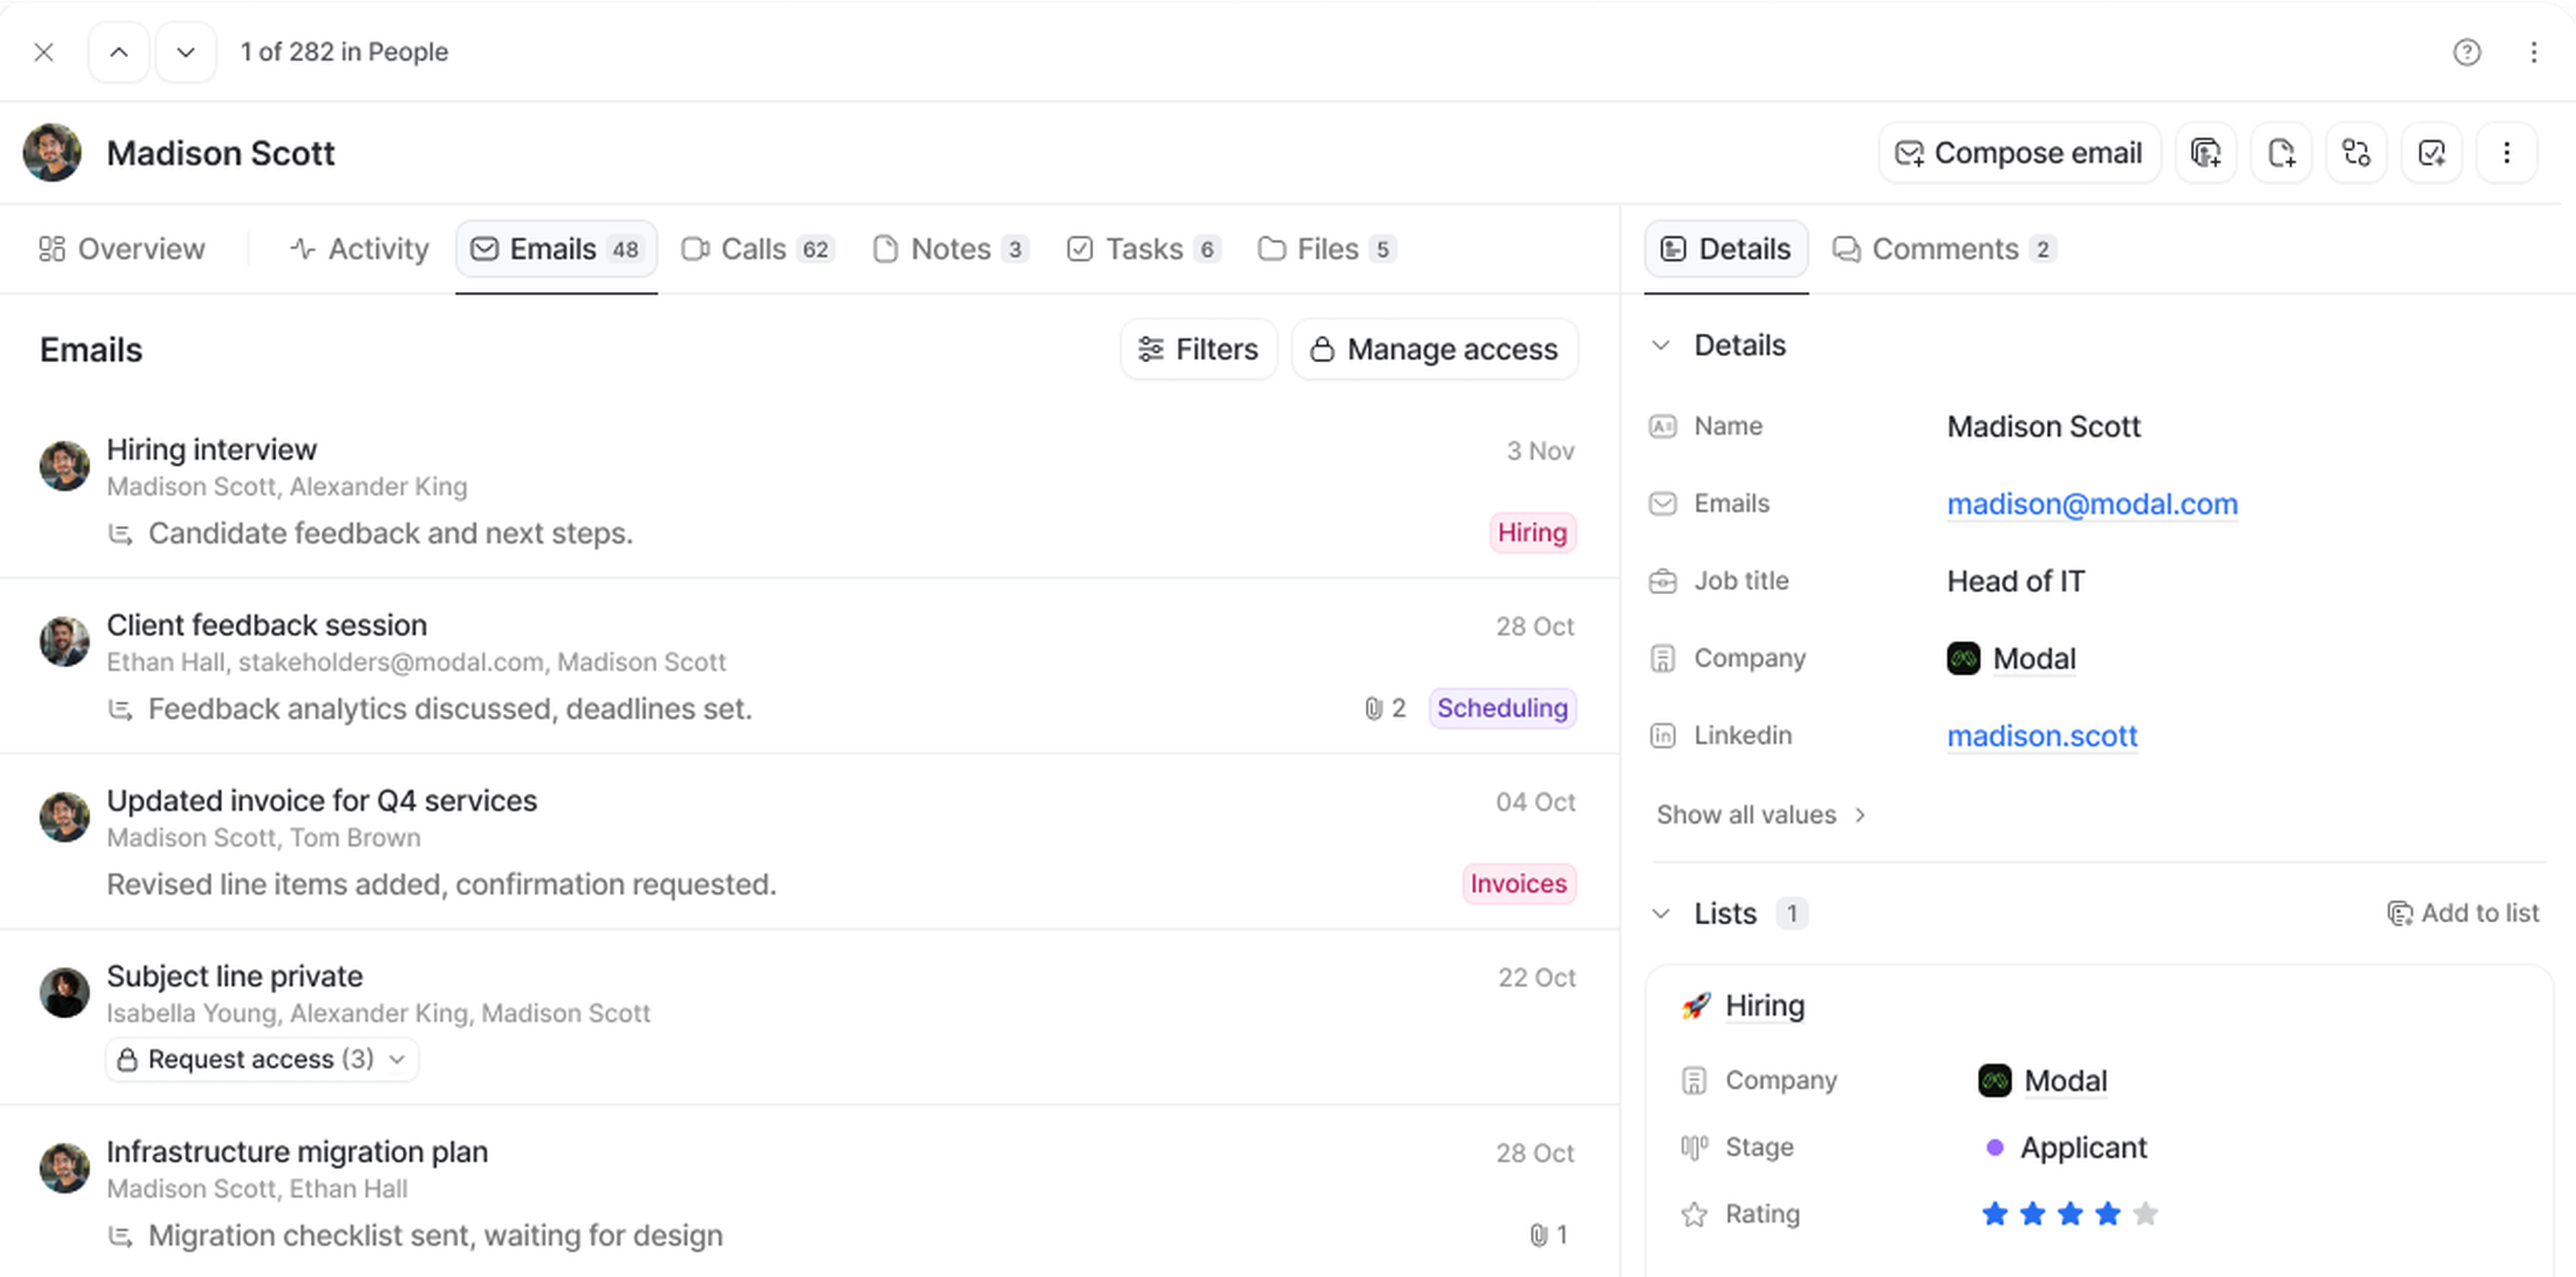Image resolution: width=2576 pixels, height=1277 pixels.
Task: Open the three-dot menu next to Madison Scott
Action: coord(2507,152)
